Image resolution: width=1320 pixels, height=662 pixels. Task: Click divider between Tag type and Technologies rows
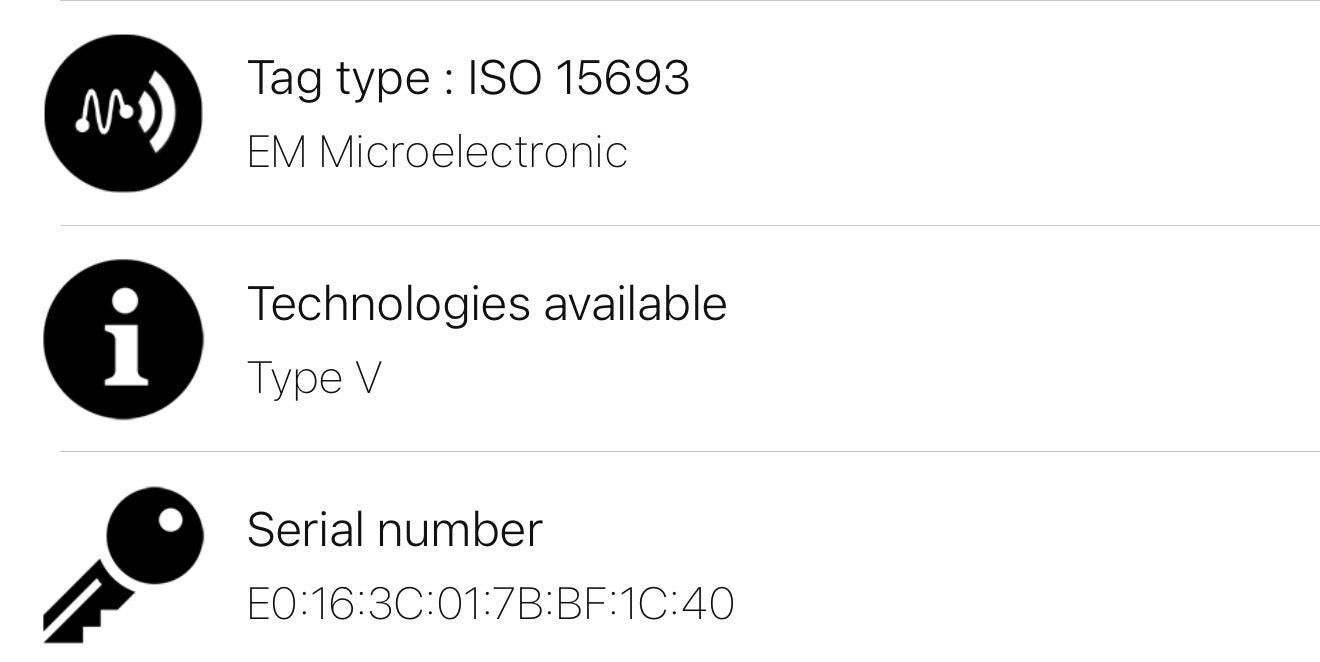[690, 226]
